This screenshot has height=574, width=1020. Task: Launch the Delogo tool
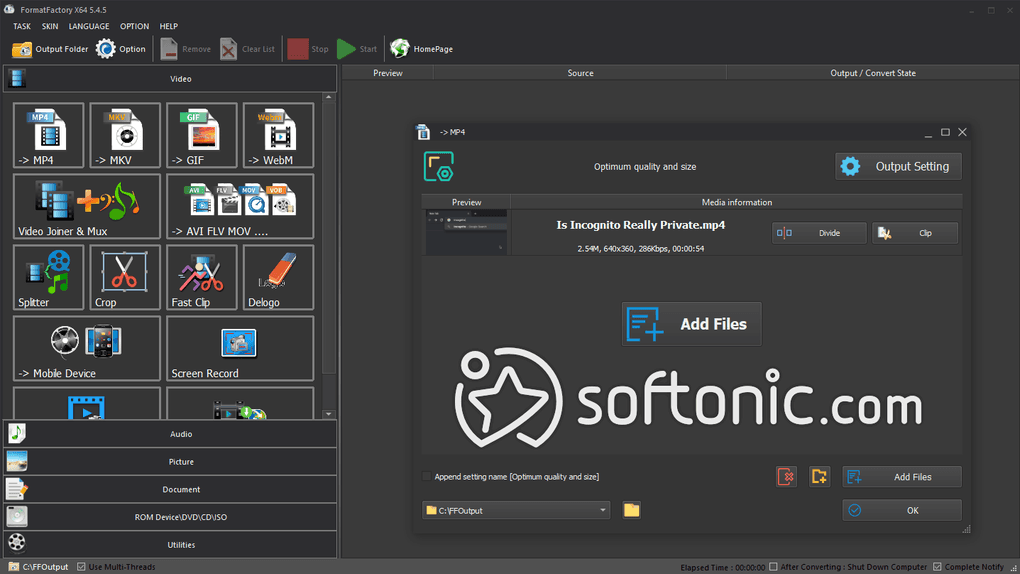click(278, 277)
